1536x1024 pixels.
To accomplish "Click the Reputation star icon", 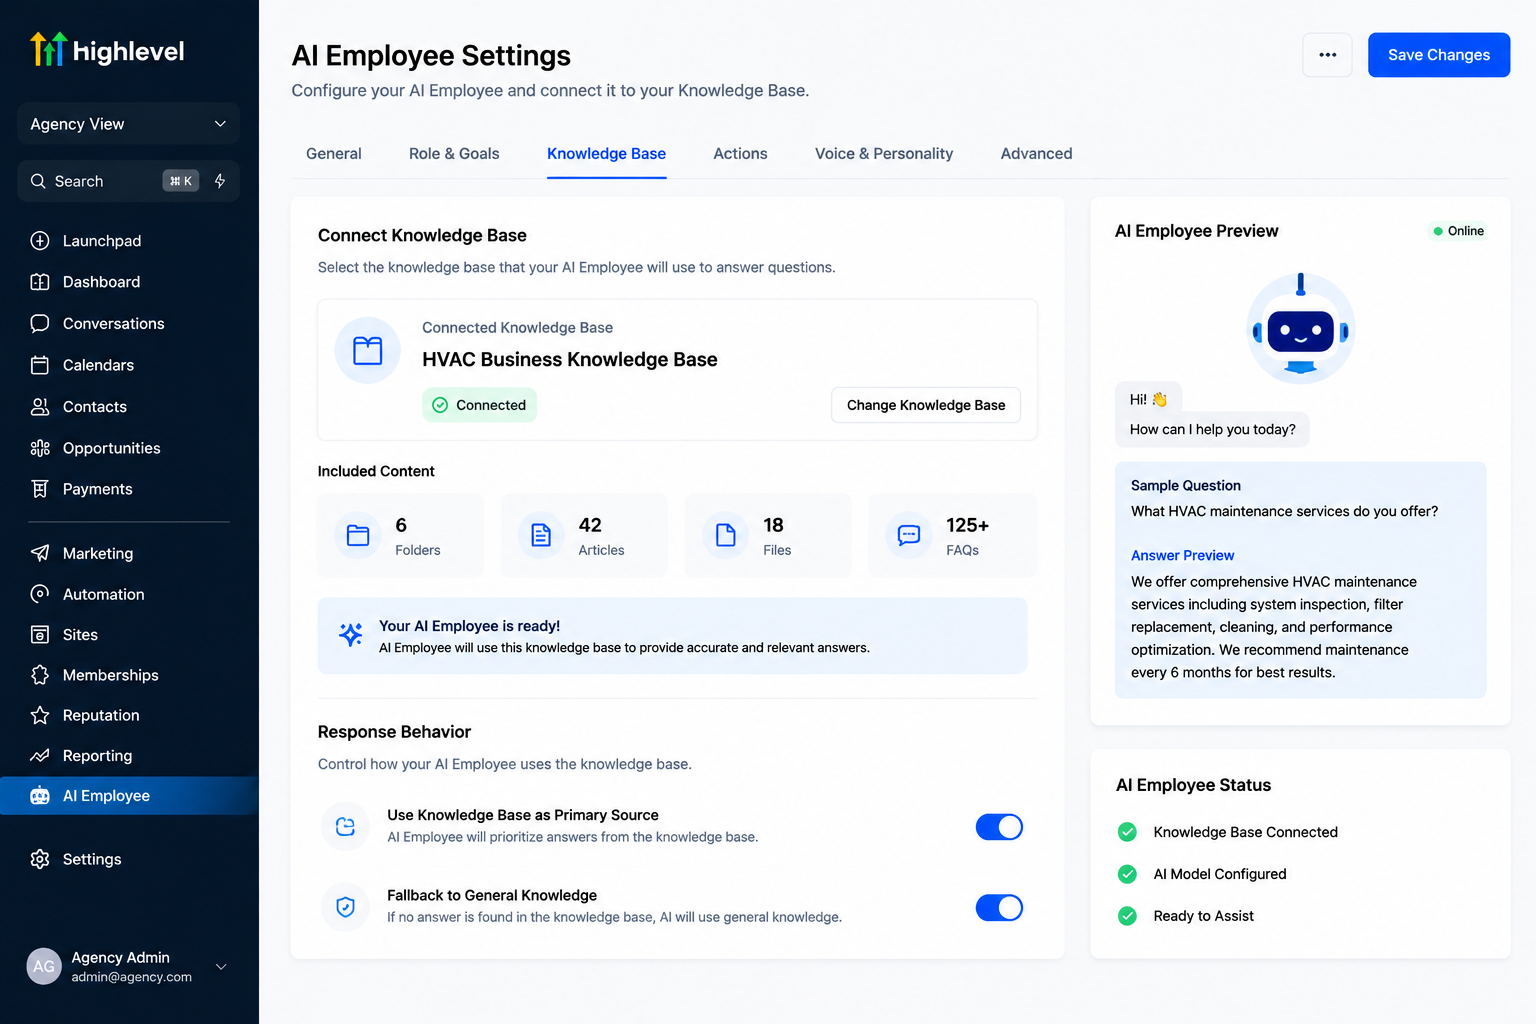I will [x=40, y=715].
